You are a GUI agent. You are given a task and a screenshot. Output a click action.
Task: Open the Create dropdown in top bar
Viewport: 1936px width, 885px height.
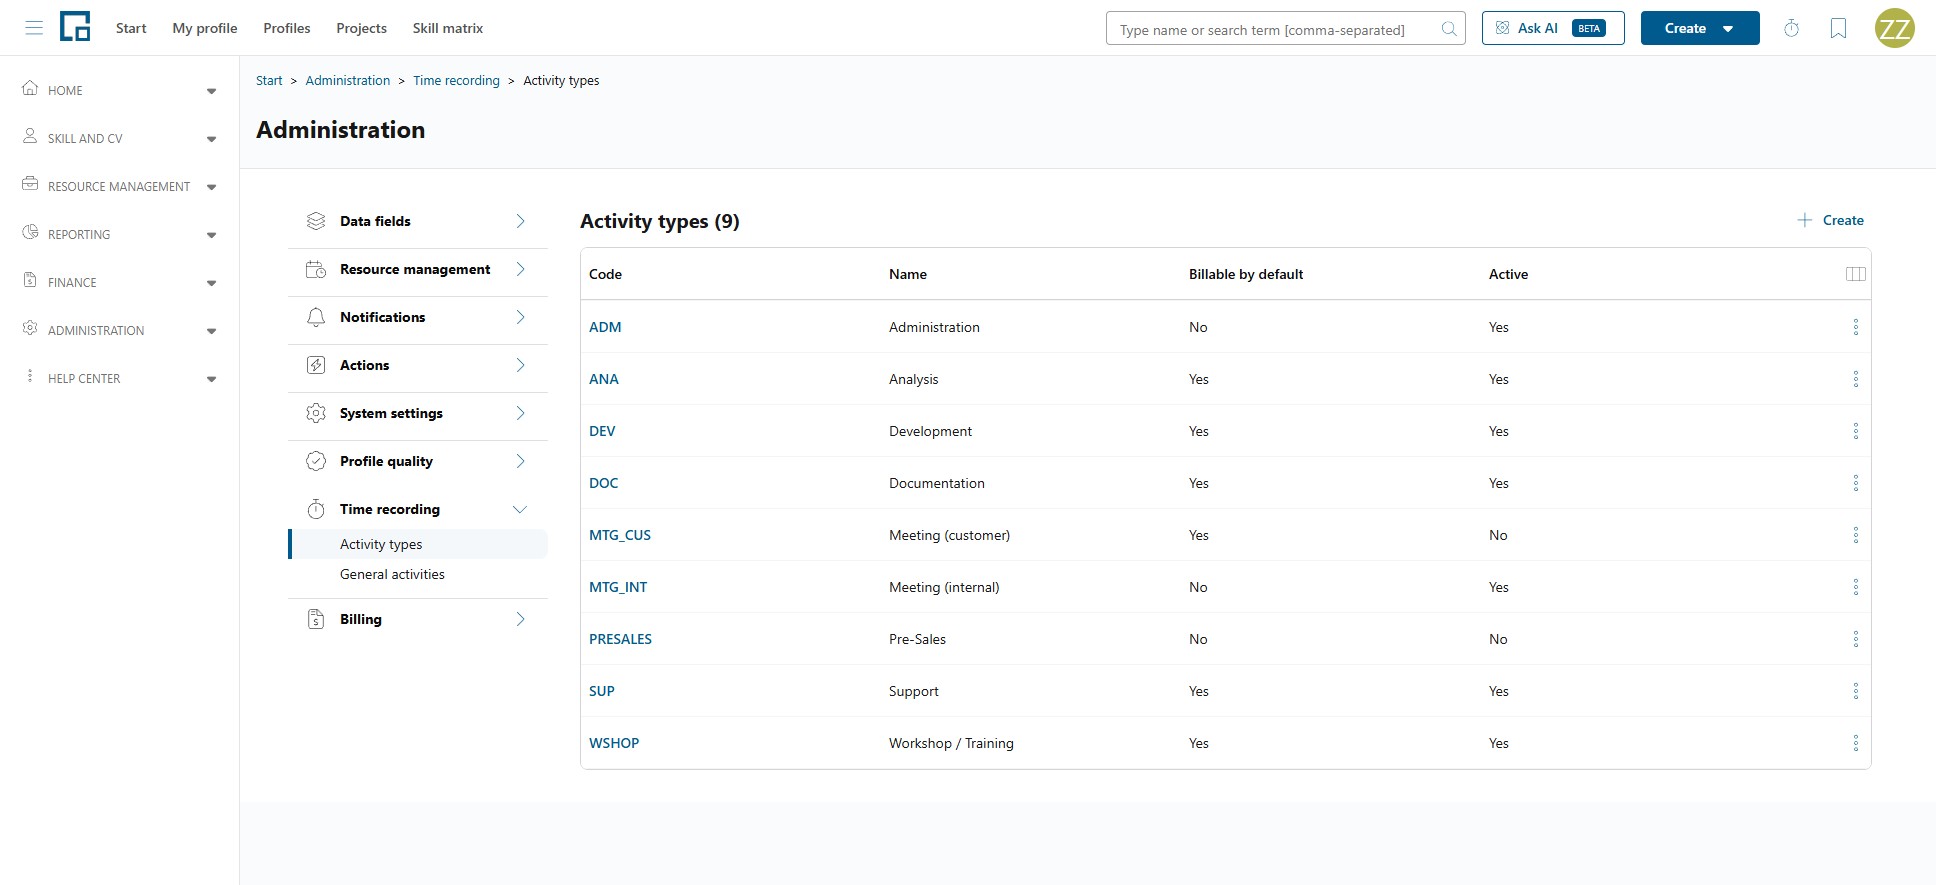[x=1699, y=28]
